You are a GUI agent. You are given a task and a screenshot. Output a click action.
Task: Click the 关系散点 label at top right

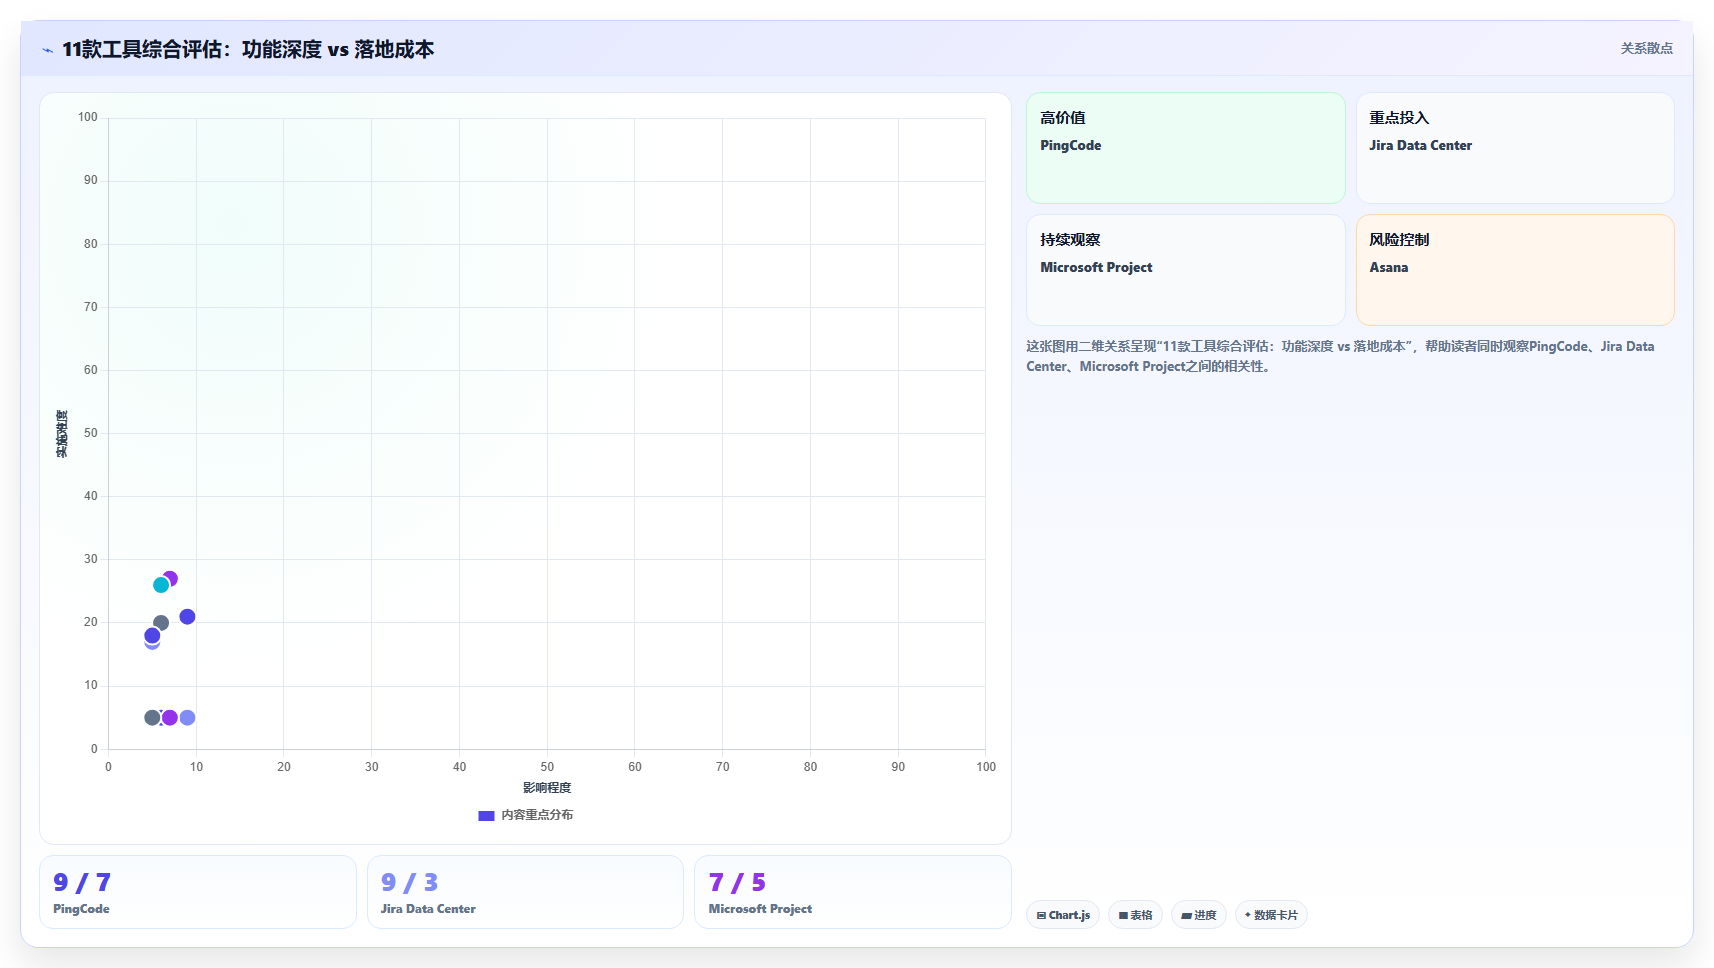(1646, 48)
